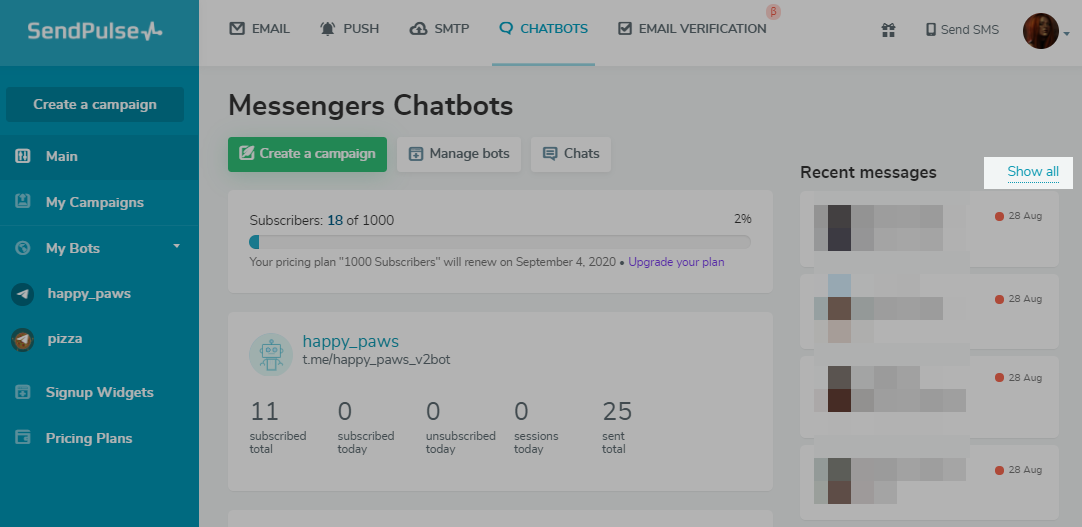This screenshot has width=1082, height=527.
Task: Expand the dropdown arrow beside profile picture
Action: 1067,33
